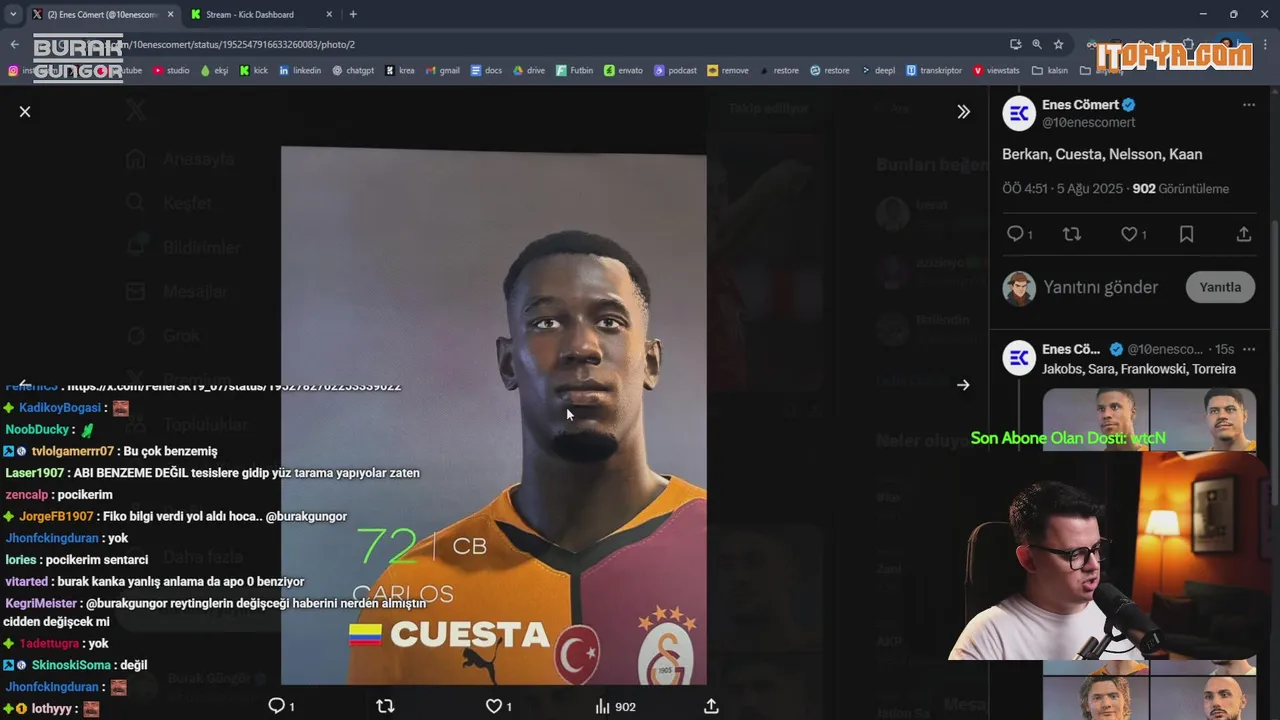Viewport: 1280px width, 720px height.
Task: Open more options on Enes Cömert main tweet
Action: coord(1248,105)
